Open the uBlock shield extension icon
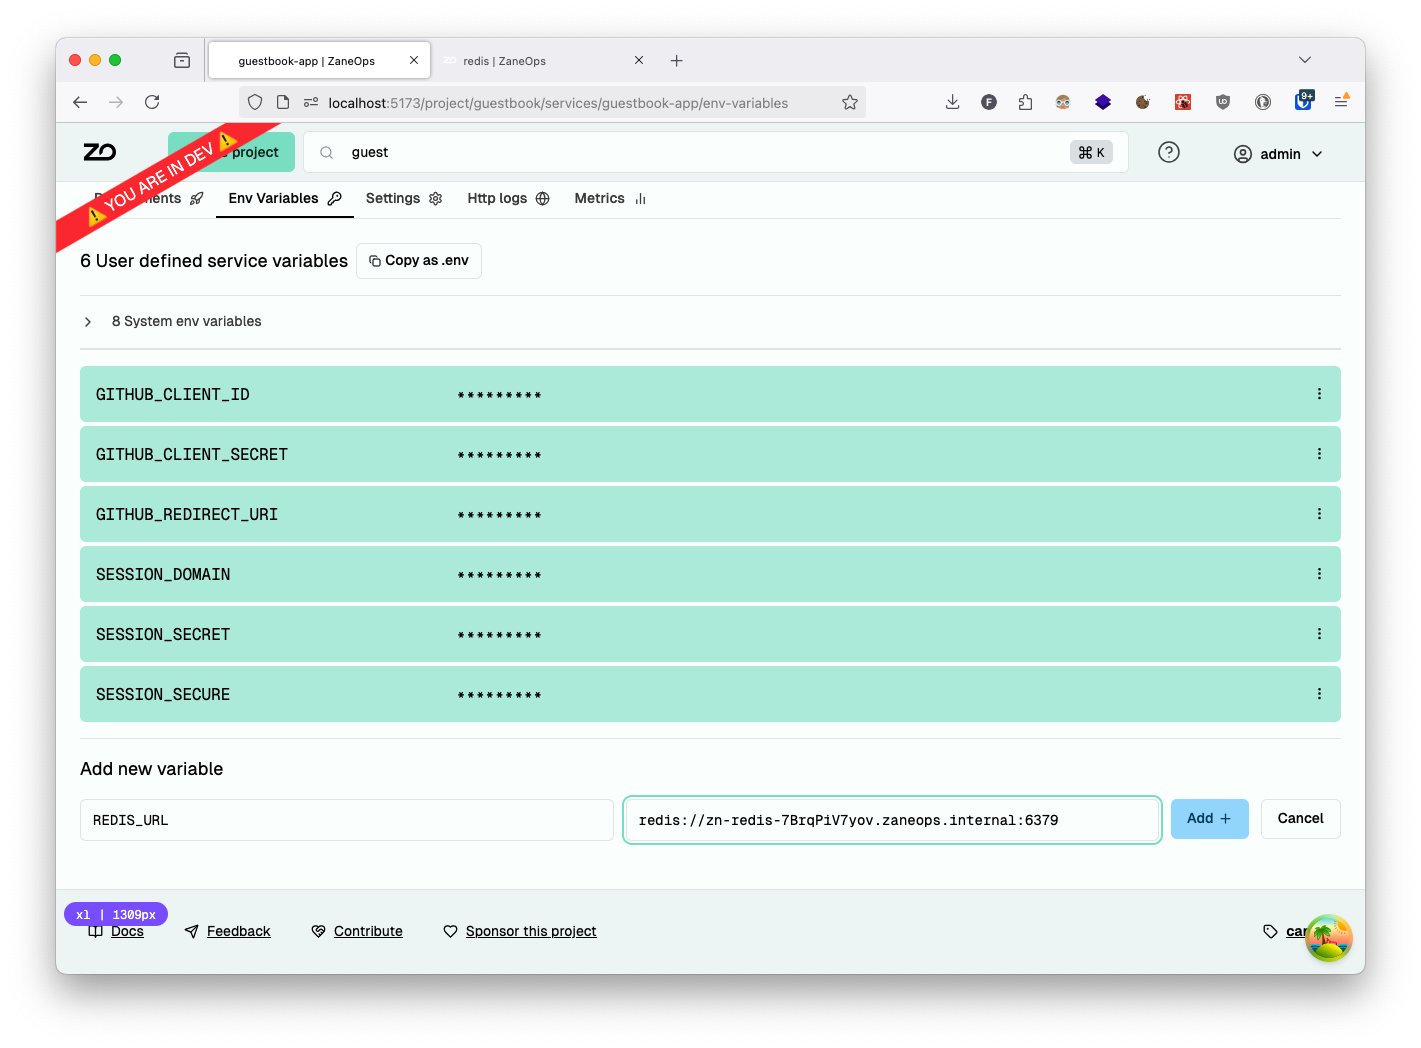 tap(1223, 102)
